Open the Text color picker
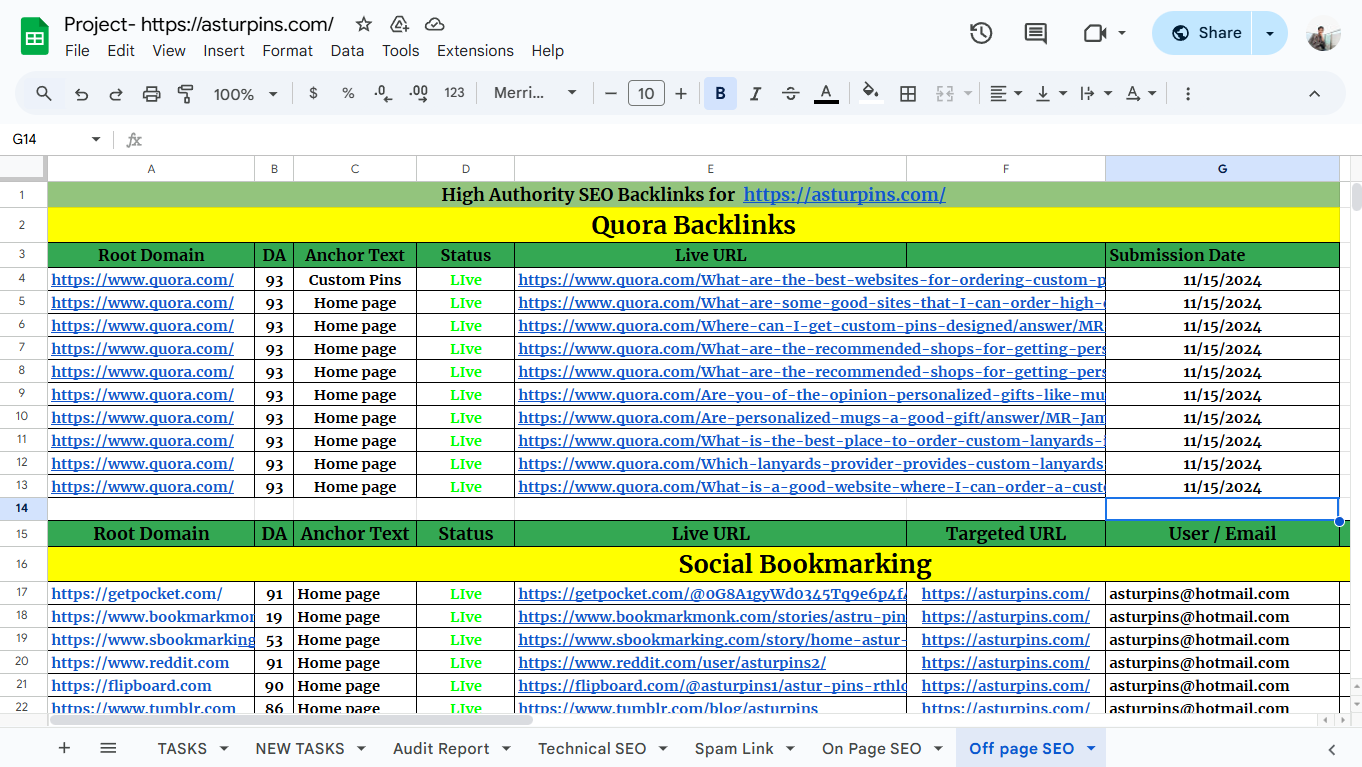The height and width of the screenshot is (767, 1362). coord(826,93)
